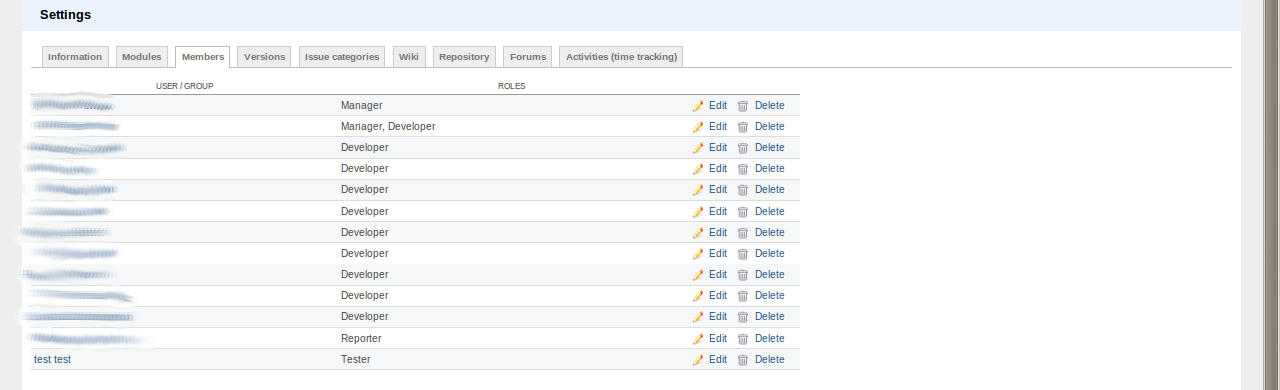Image resolution: width=1280 pixels, height=390 pixels.
Task: Open Activities (time tracking) tab
Action: (621, 57)
